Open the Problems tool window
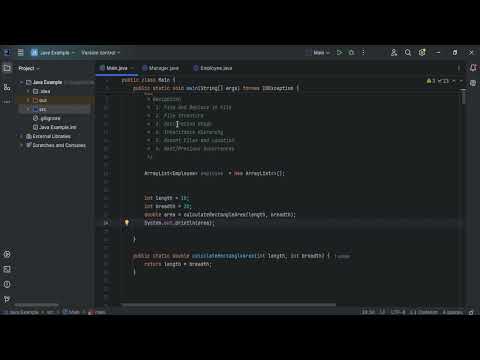 (7, 284)
